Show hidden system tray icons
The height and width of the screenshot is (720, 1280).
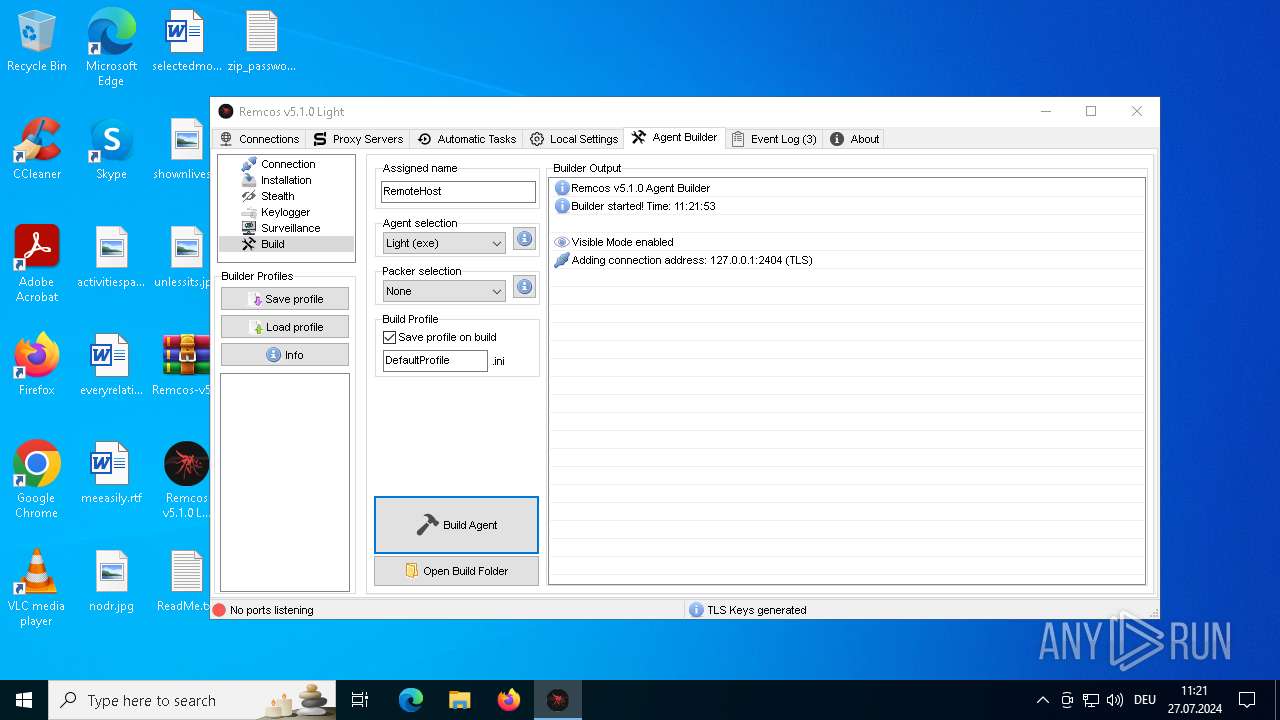tap(1043, 700)
